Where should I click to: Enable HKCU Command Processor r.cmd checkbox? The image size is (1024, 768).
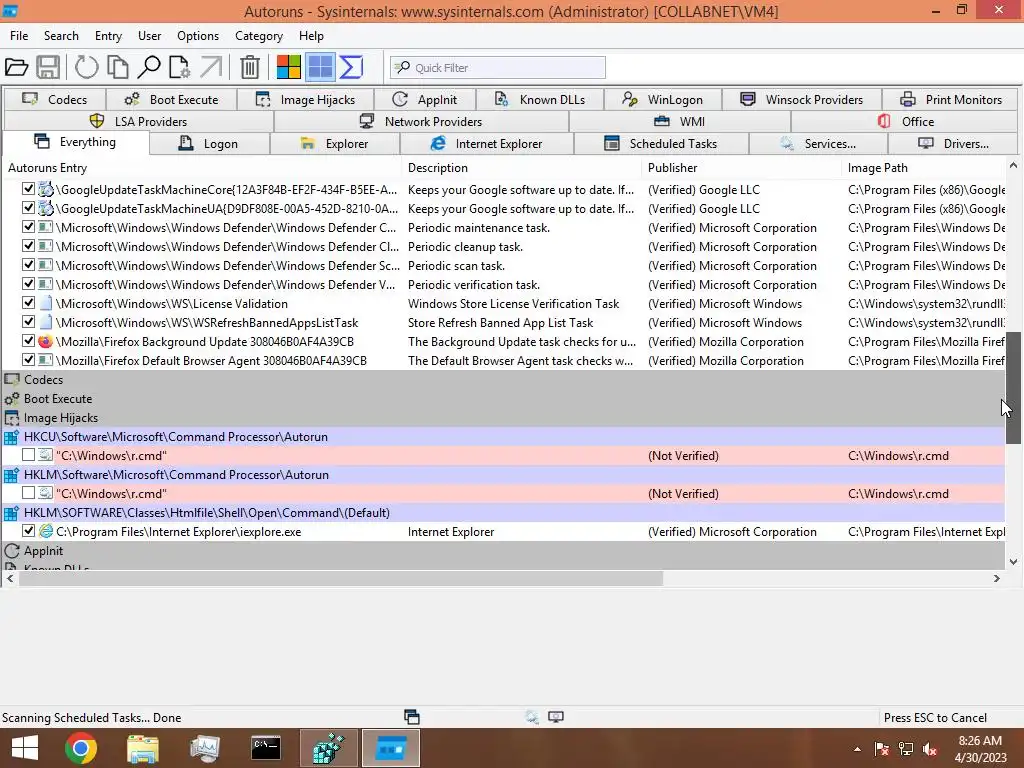tap(28, 455)
